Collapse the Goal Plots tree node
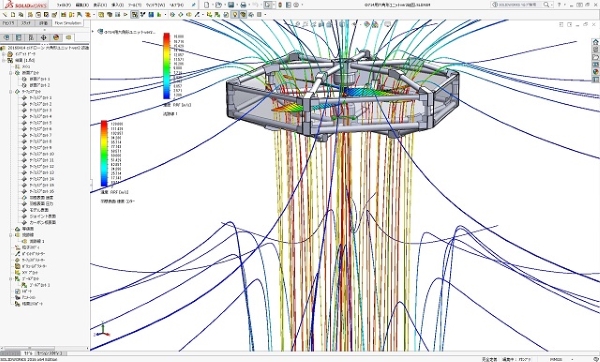Image resolution: width=600 pixels, height=362 pixels. 11,279
